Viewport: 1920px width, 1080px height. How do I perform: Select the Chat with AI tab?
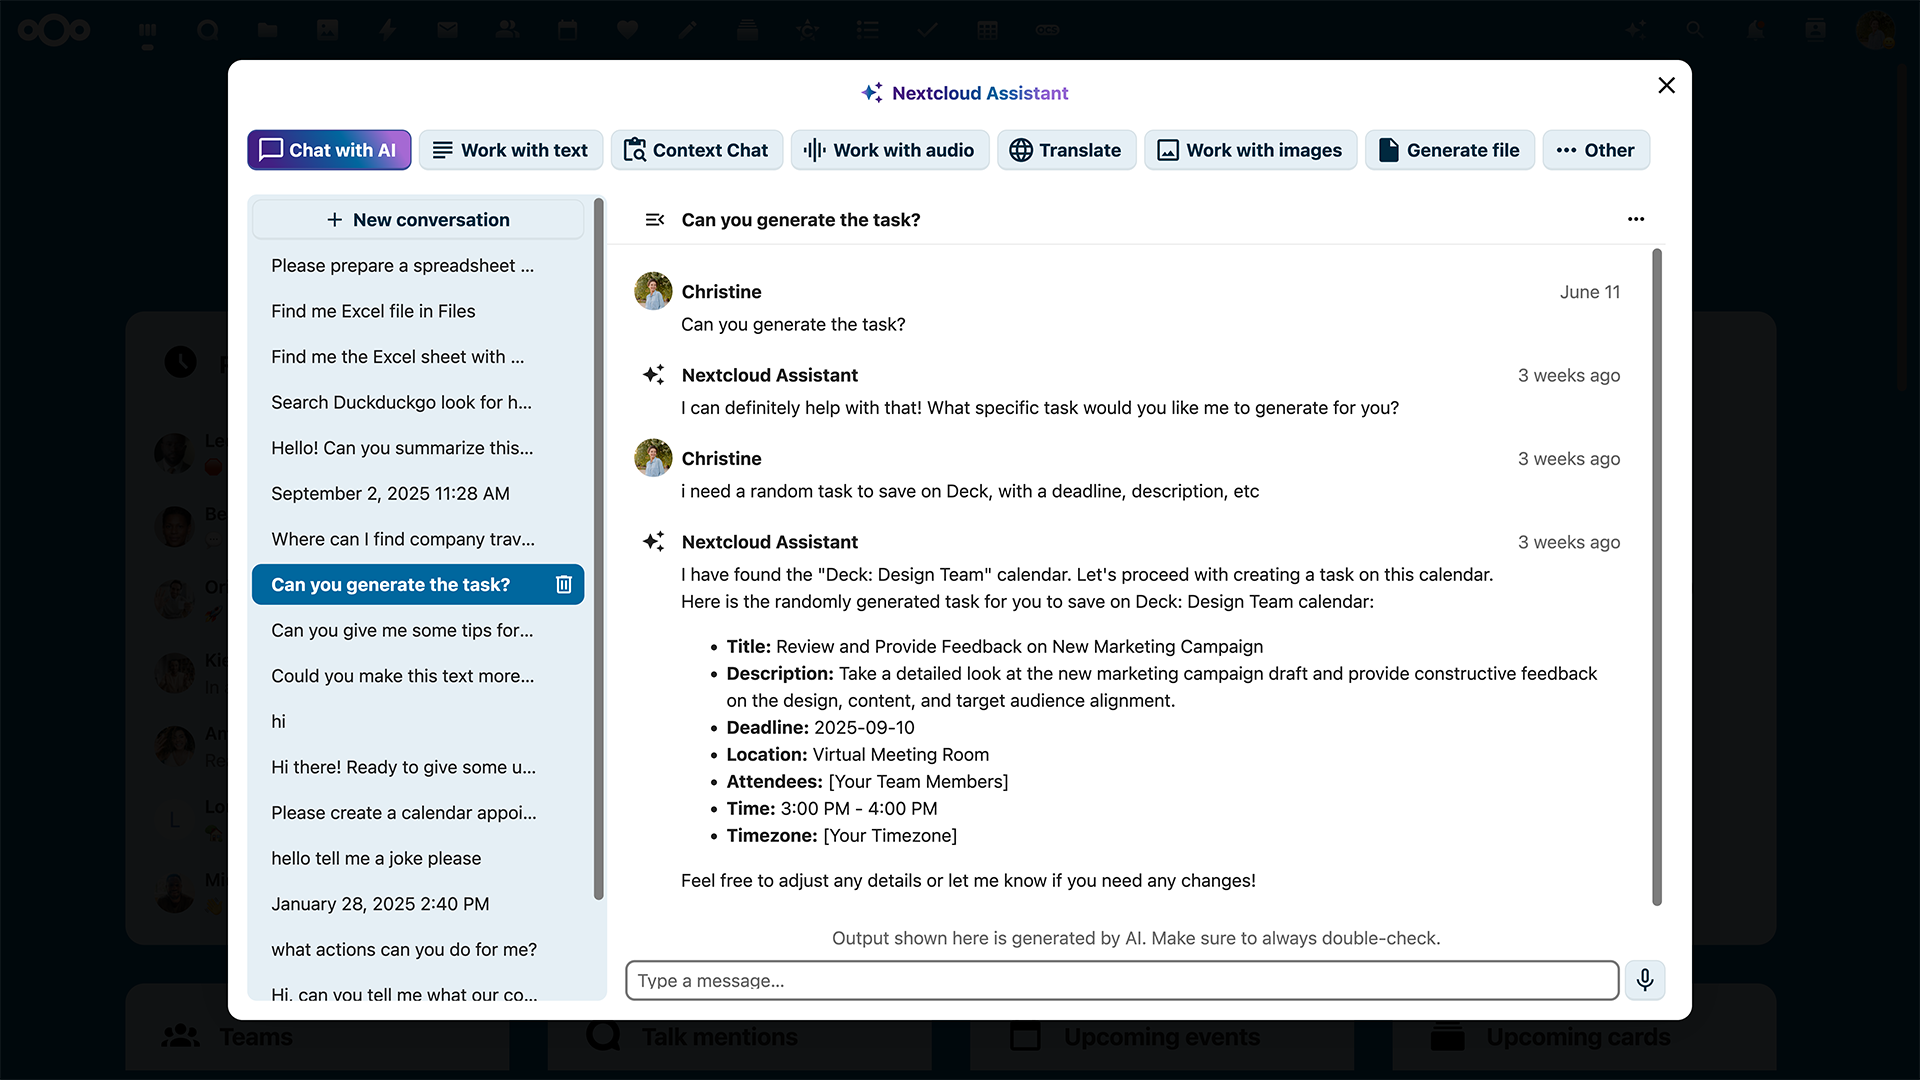point(329,150)
